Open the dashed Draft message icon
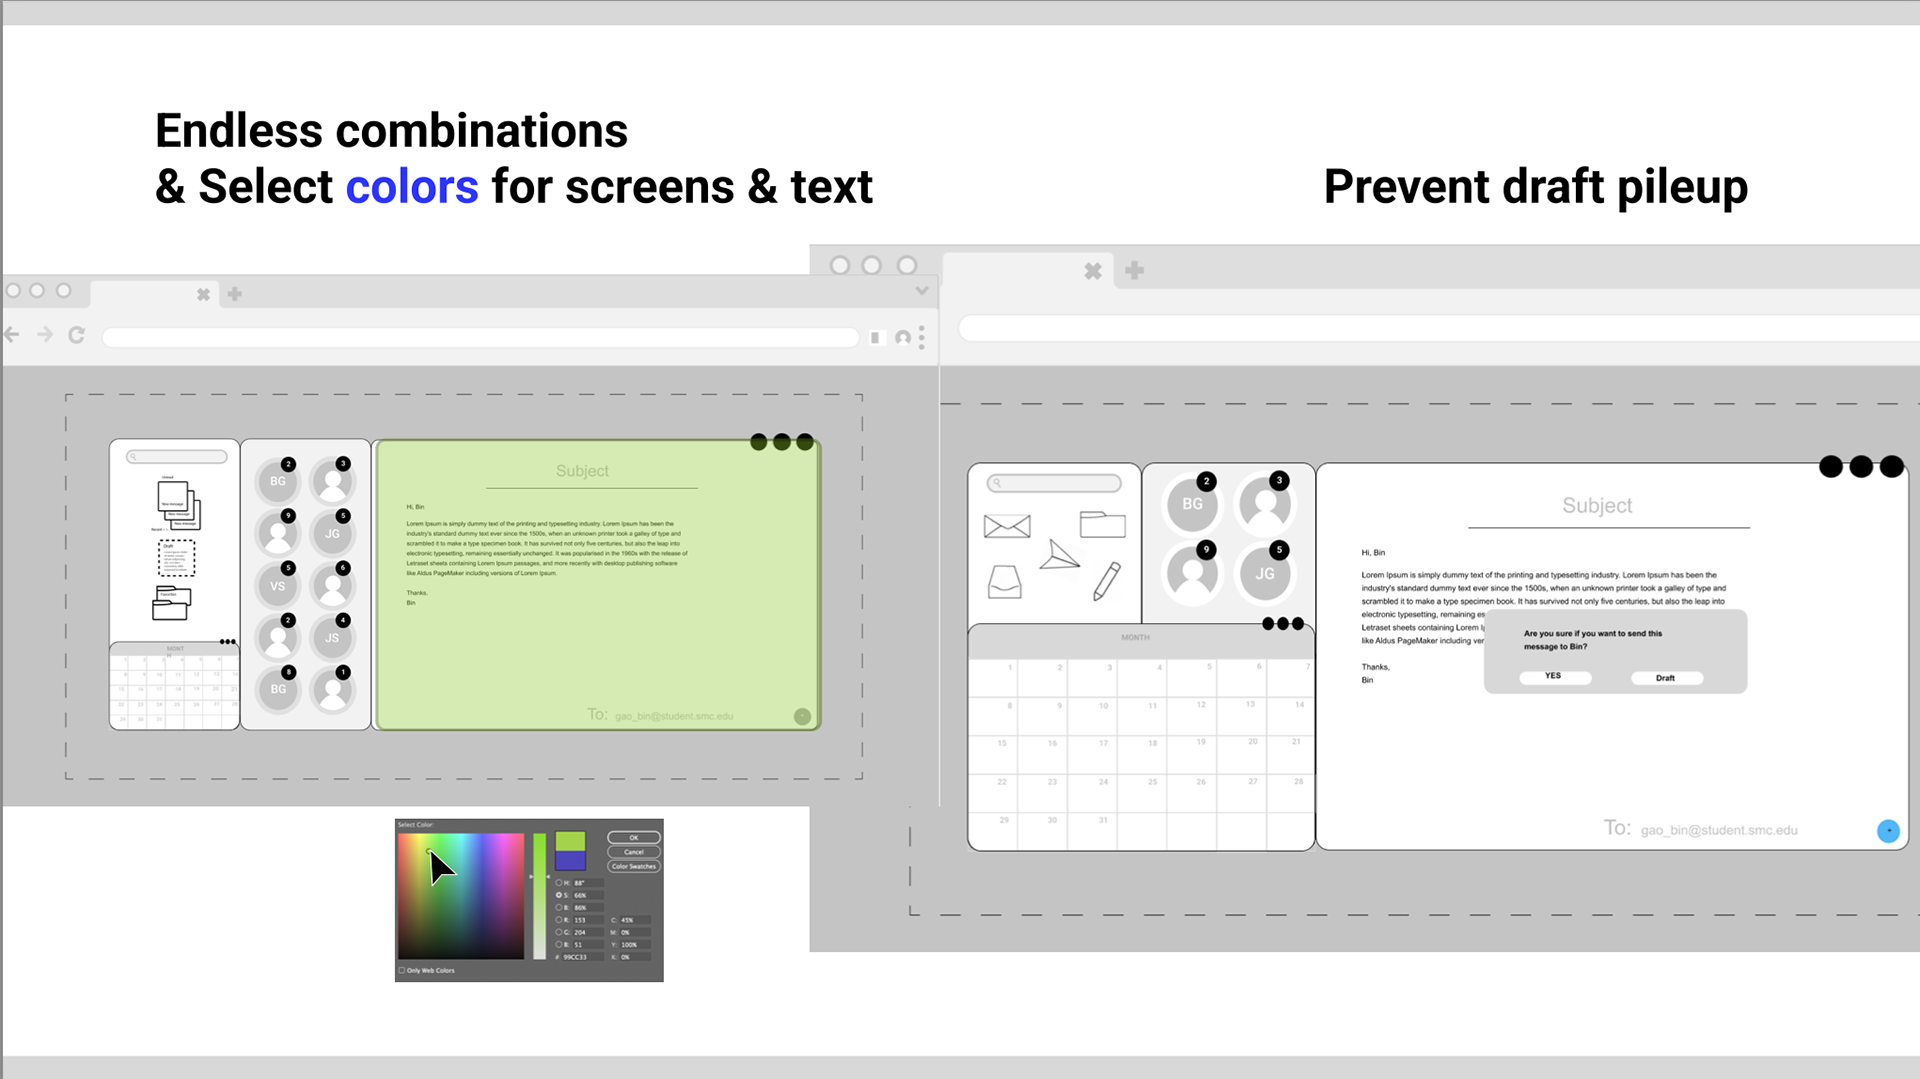 176,558
